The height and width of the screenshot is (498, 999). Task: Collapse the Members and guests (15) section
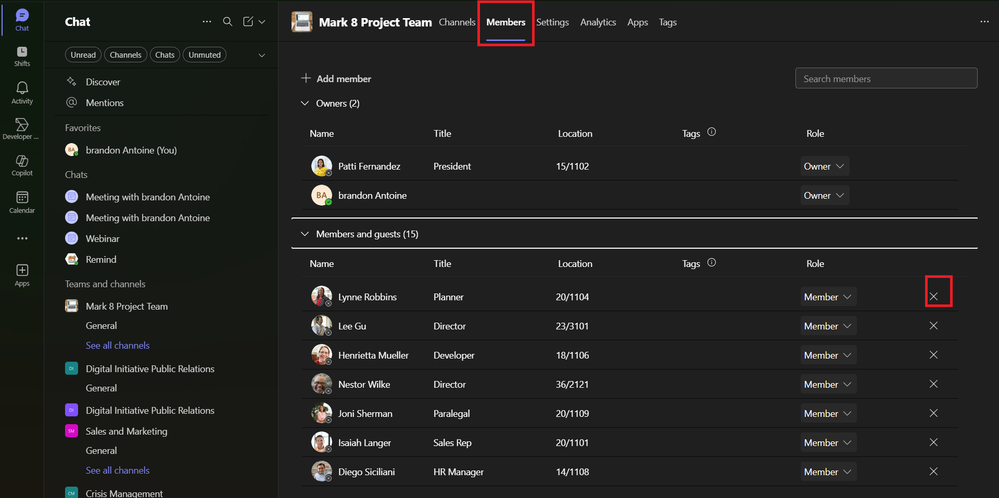point(305,234)
